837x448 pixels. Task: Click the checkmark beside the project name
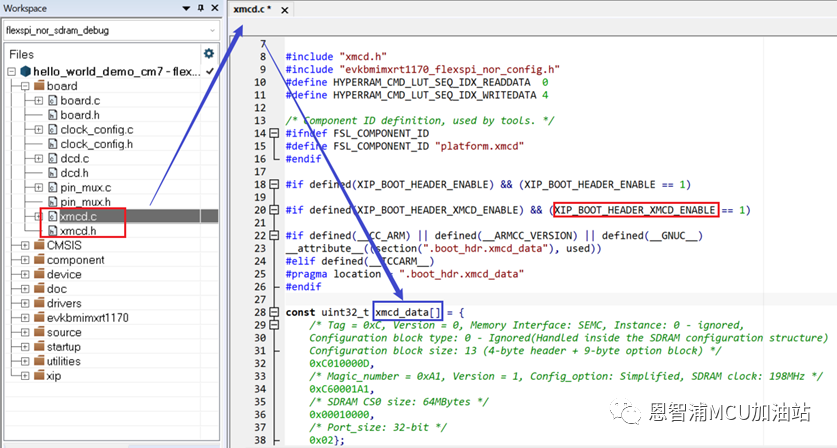pyautogui.click(x=210, y=71)
